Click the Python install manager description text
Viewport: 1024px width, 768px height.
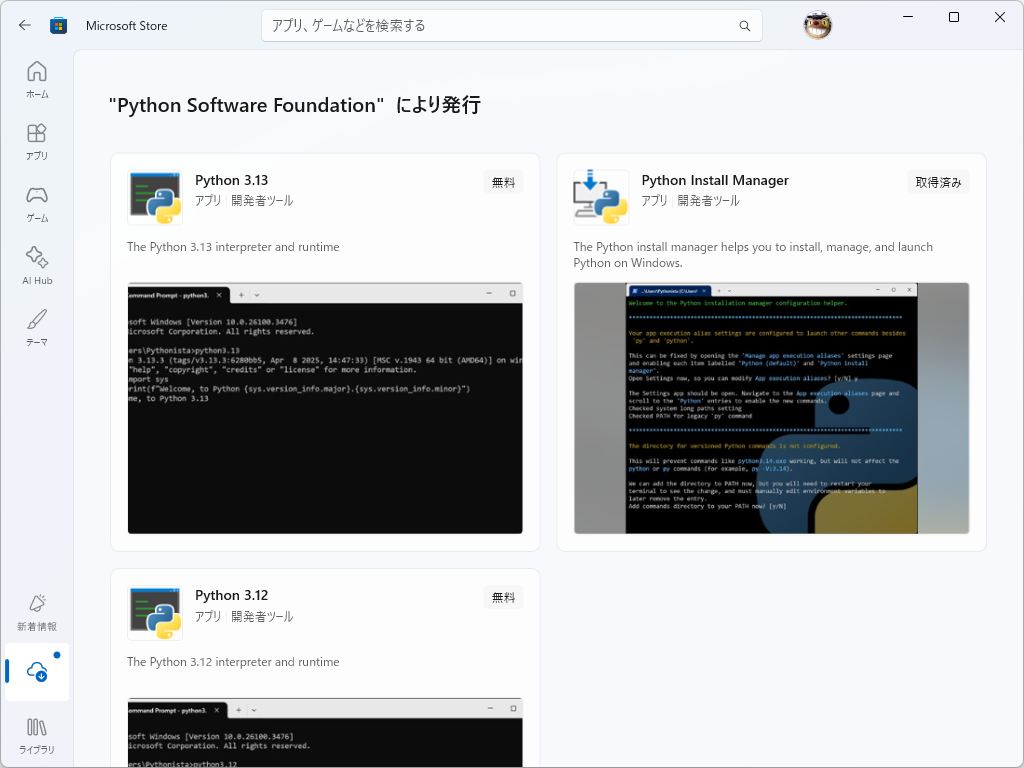753,255
